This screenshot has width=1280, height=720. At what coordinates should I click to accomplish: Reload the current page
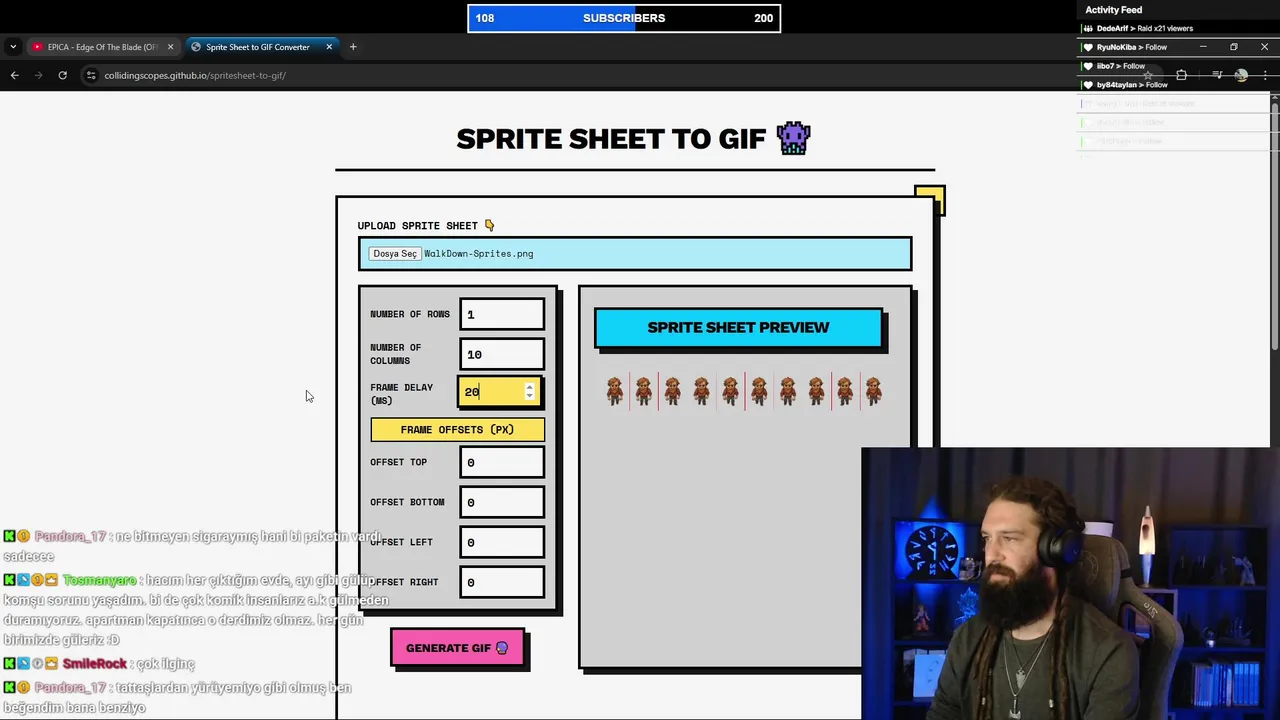pos(62,75)
